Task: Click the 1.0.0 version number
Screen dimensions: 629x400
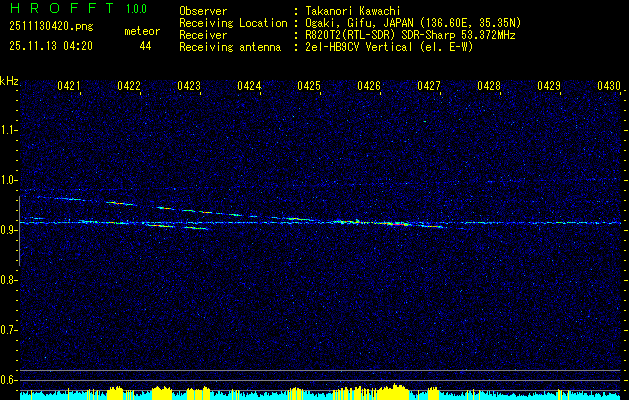Action: (135, 10)
